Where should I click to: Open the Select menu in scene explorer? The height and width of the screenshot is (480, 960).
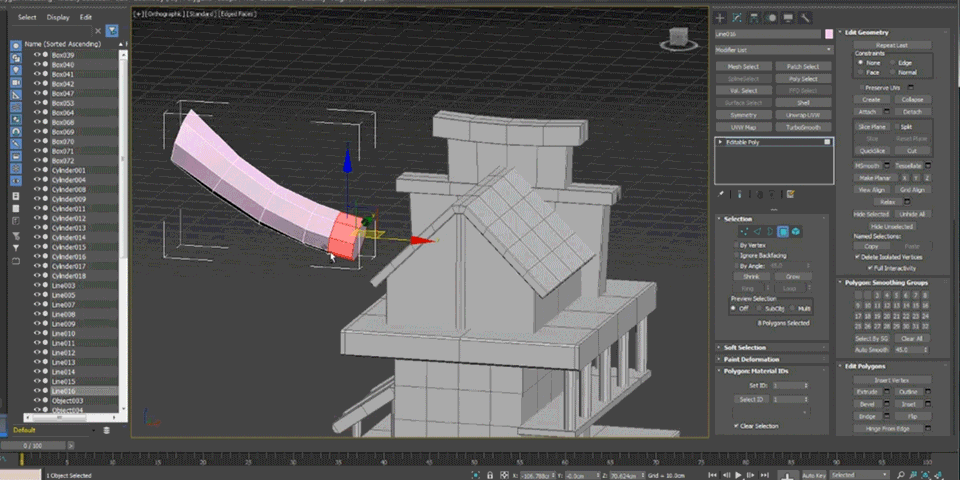27,17
